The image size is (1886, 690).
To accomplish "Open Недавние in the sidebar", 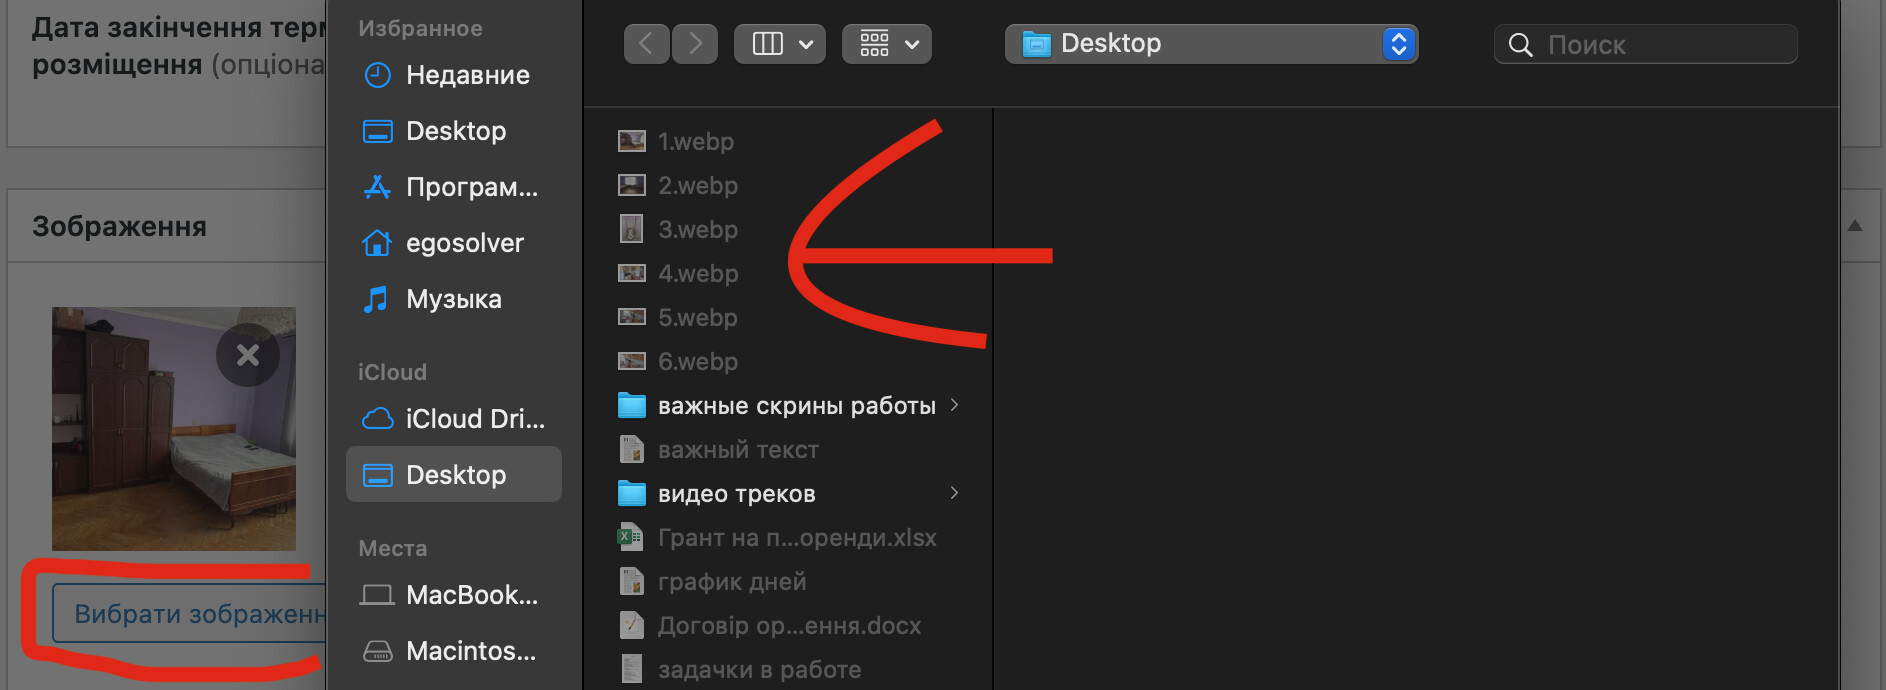I will [454, 75].
